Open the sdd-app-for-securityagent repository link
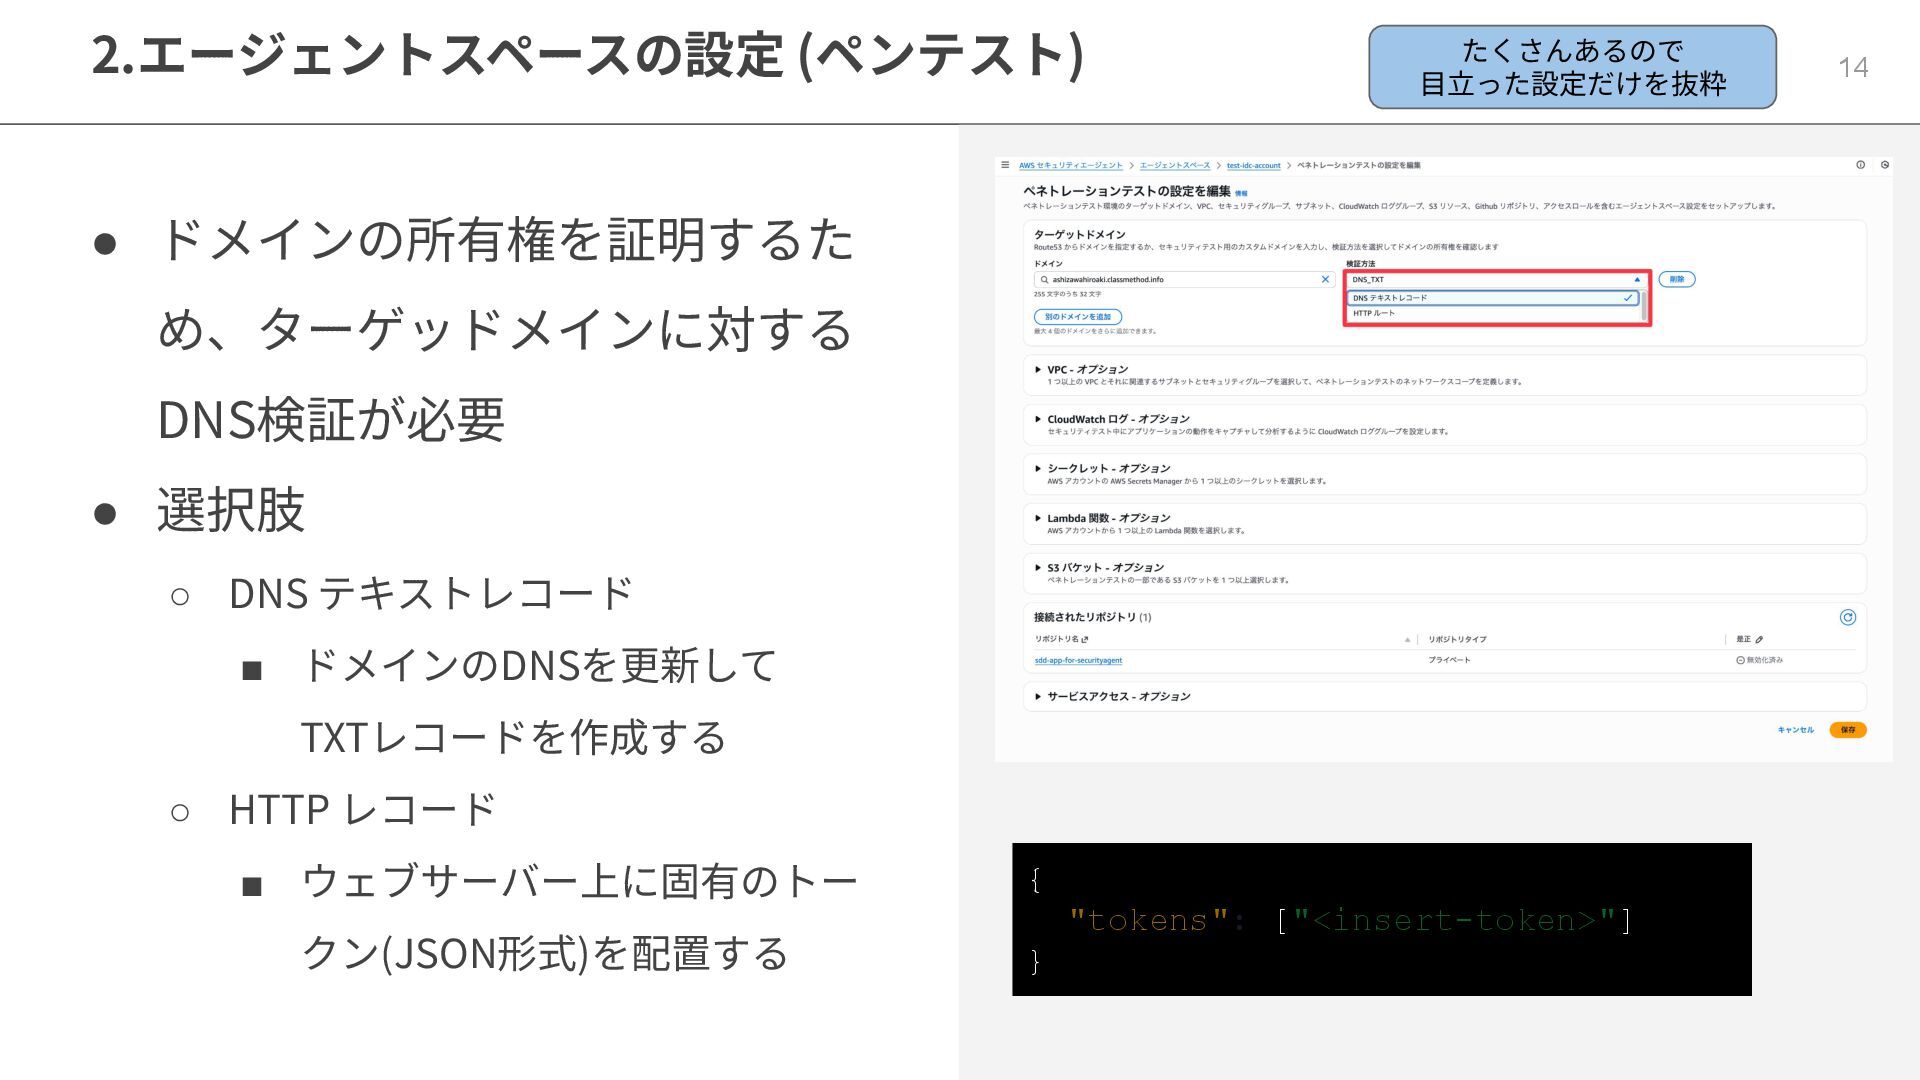The image size is (1920, 1080). 1078,661
